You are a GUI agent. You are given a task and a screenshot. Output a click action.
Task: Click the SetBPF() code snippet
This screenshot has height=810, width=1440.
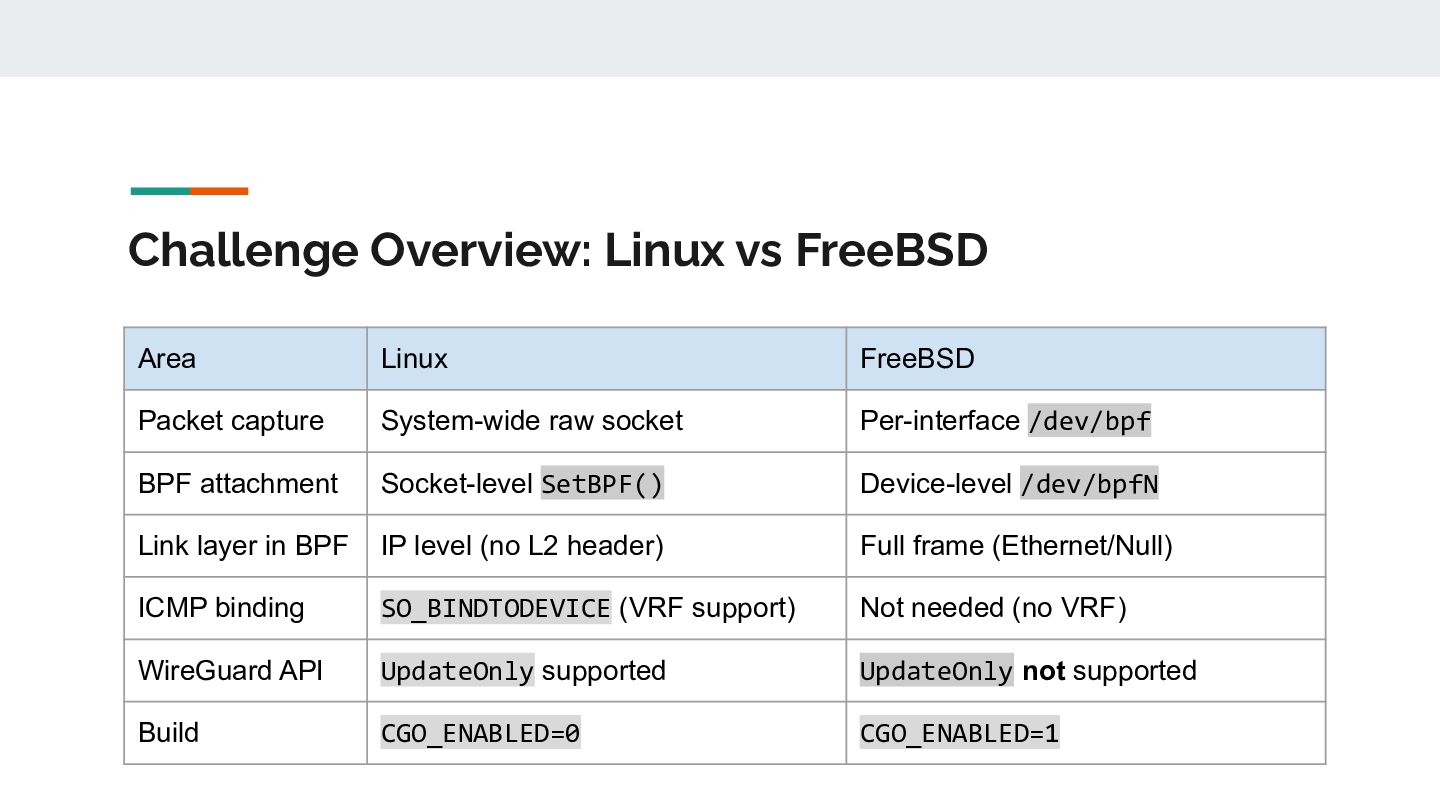pyautogui.click(x=602, y=485)
